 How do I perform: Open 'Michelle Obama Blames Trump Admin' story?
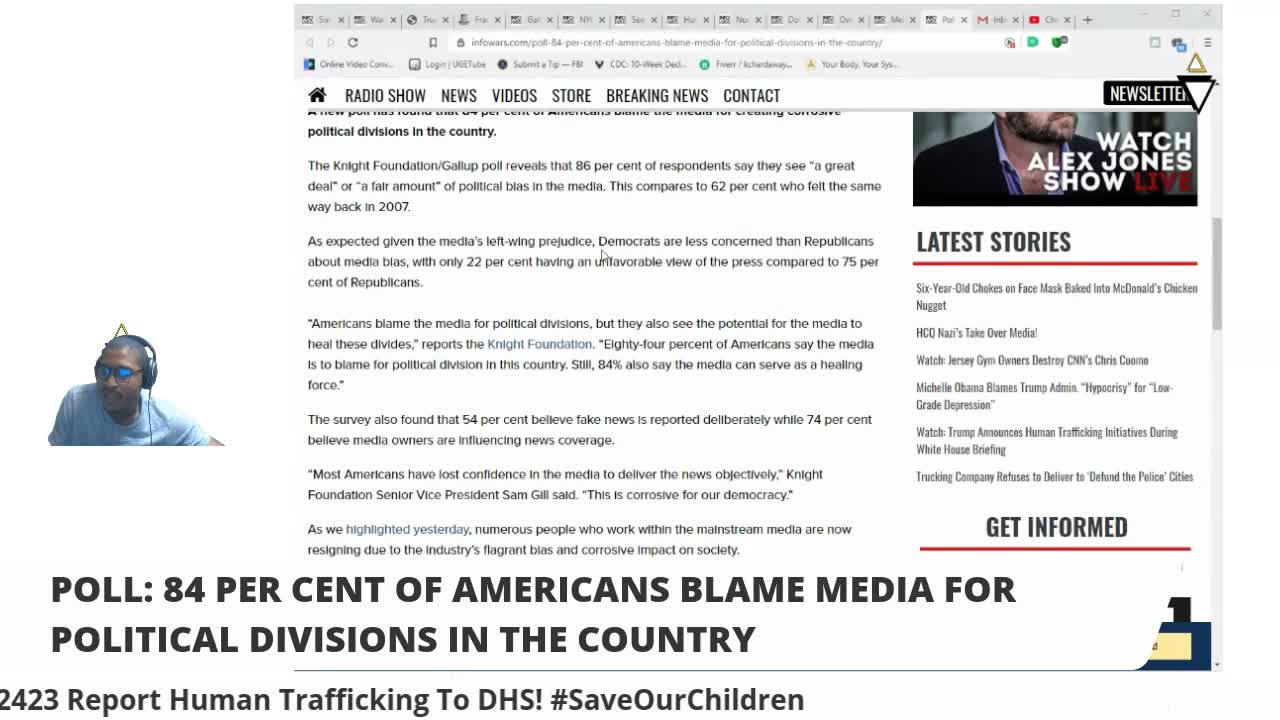1044,396
